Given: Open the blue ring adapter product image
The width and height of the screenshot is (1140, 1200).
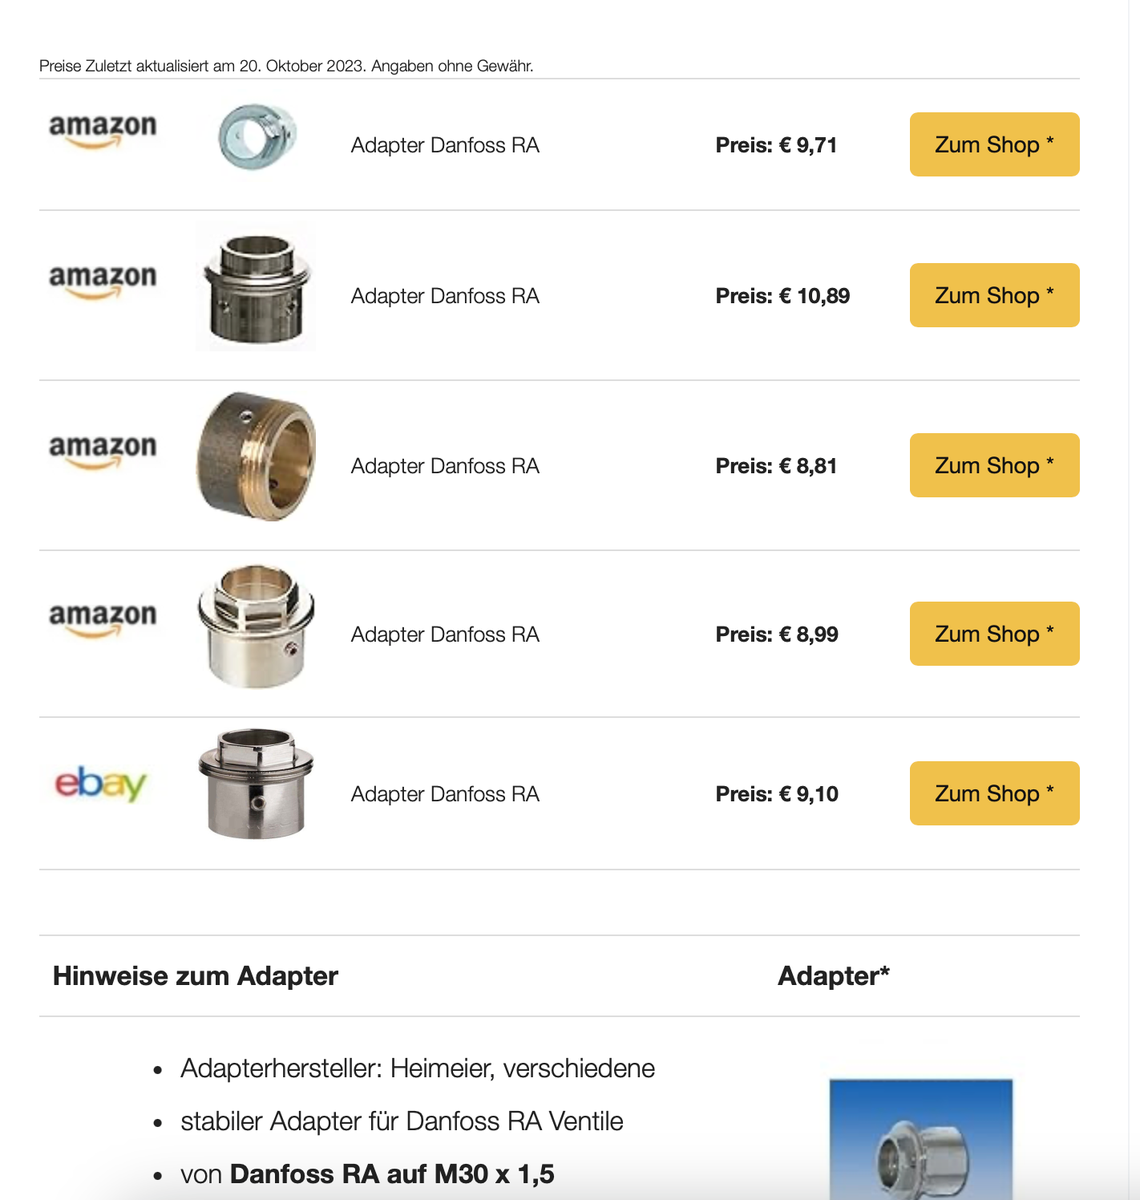Looking at the screenshot, I should (256, 137).
